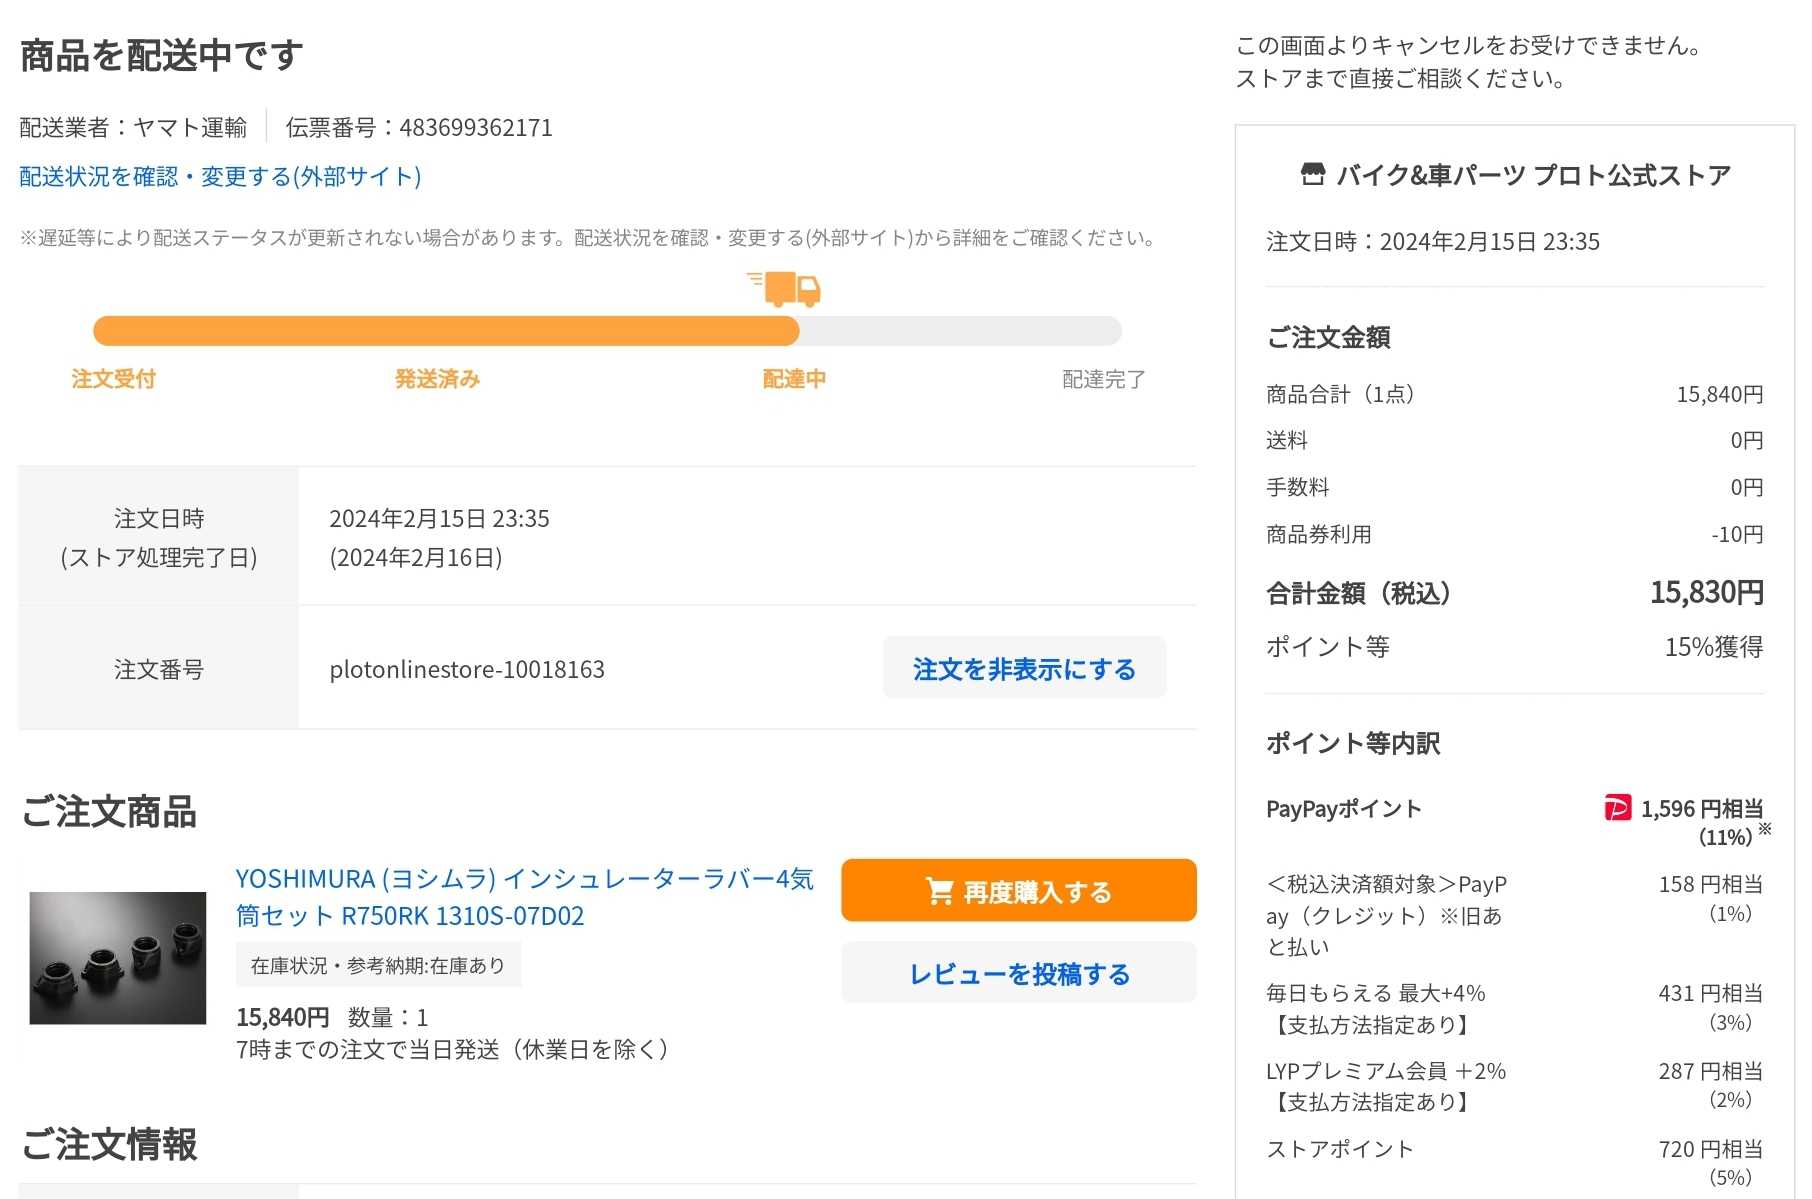Open the バイク&車パーツ プロト公式ストア store name

[1533, 176]
